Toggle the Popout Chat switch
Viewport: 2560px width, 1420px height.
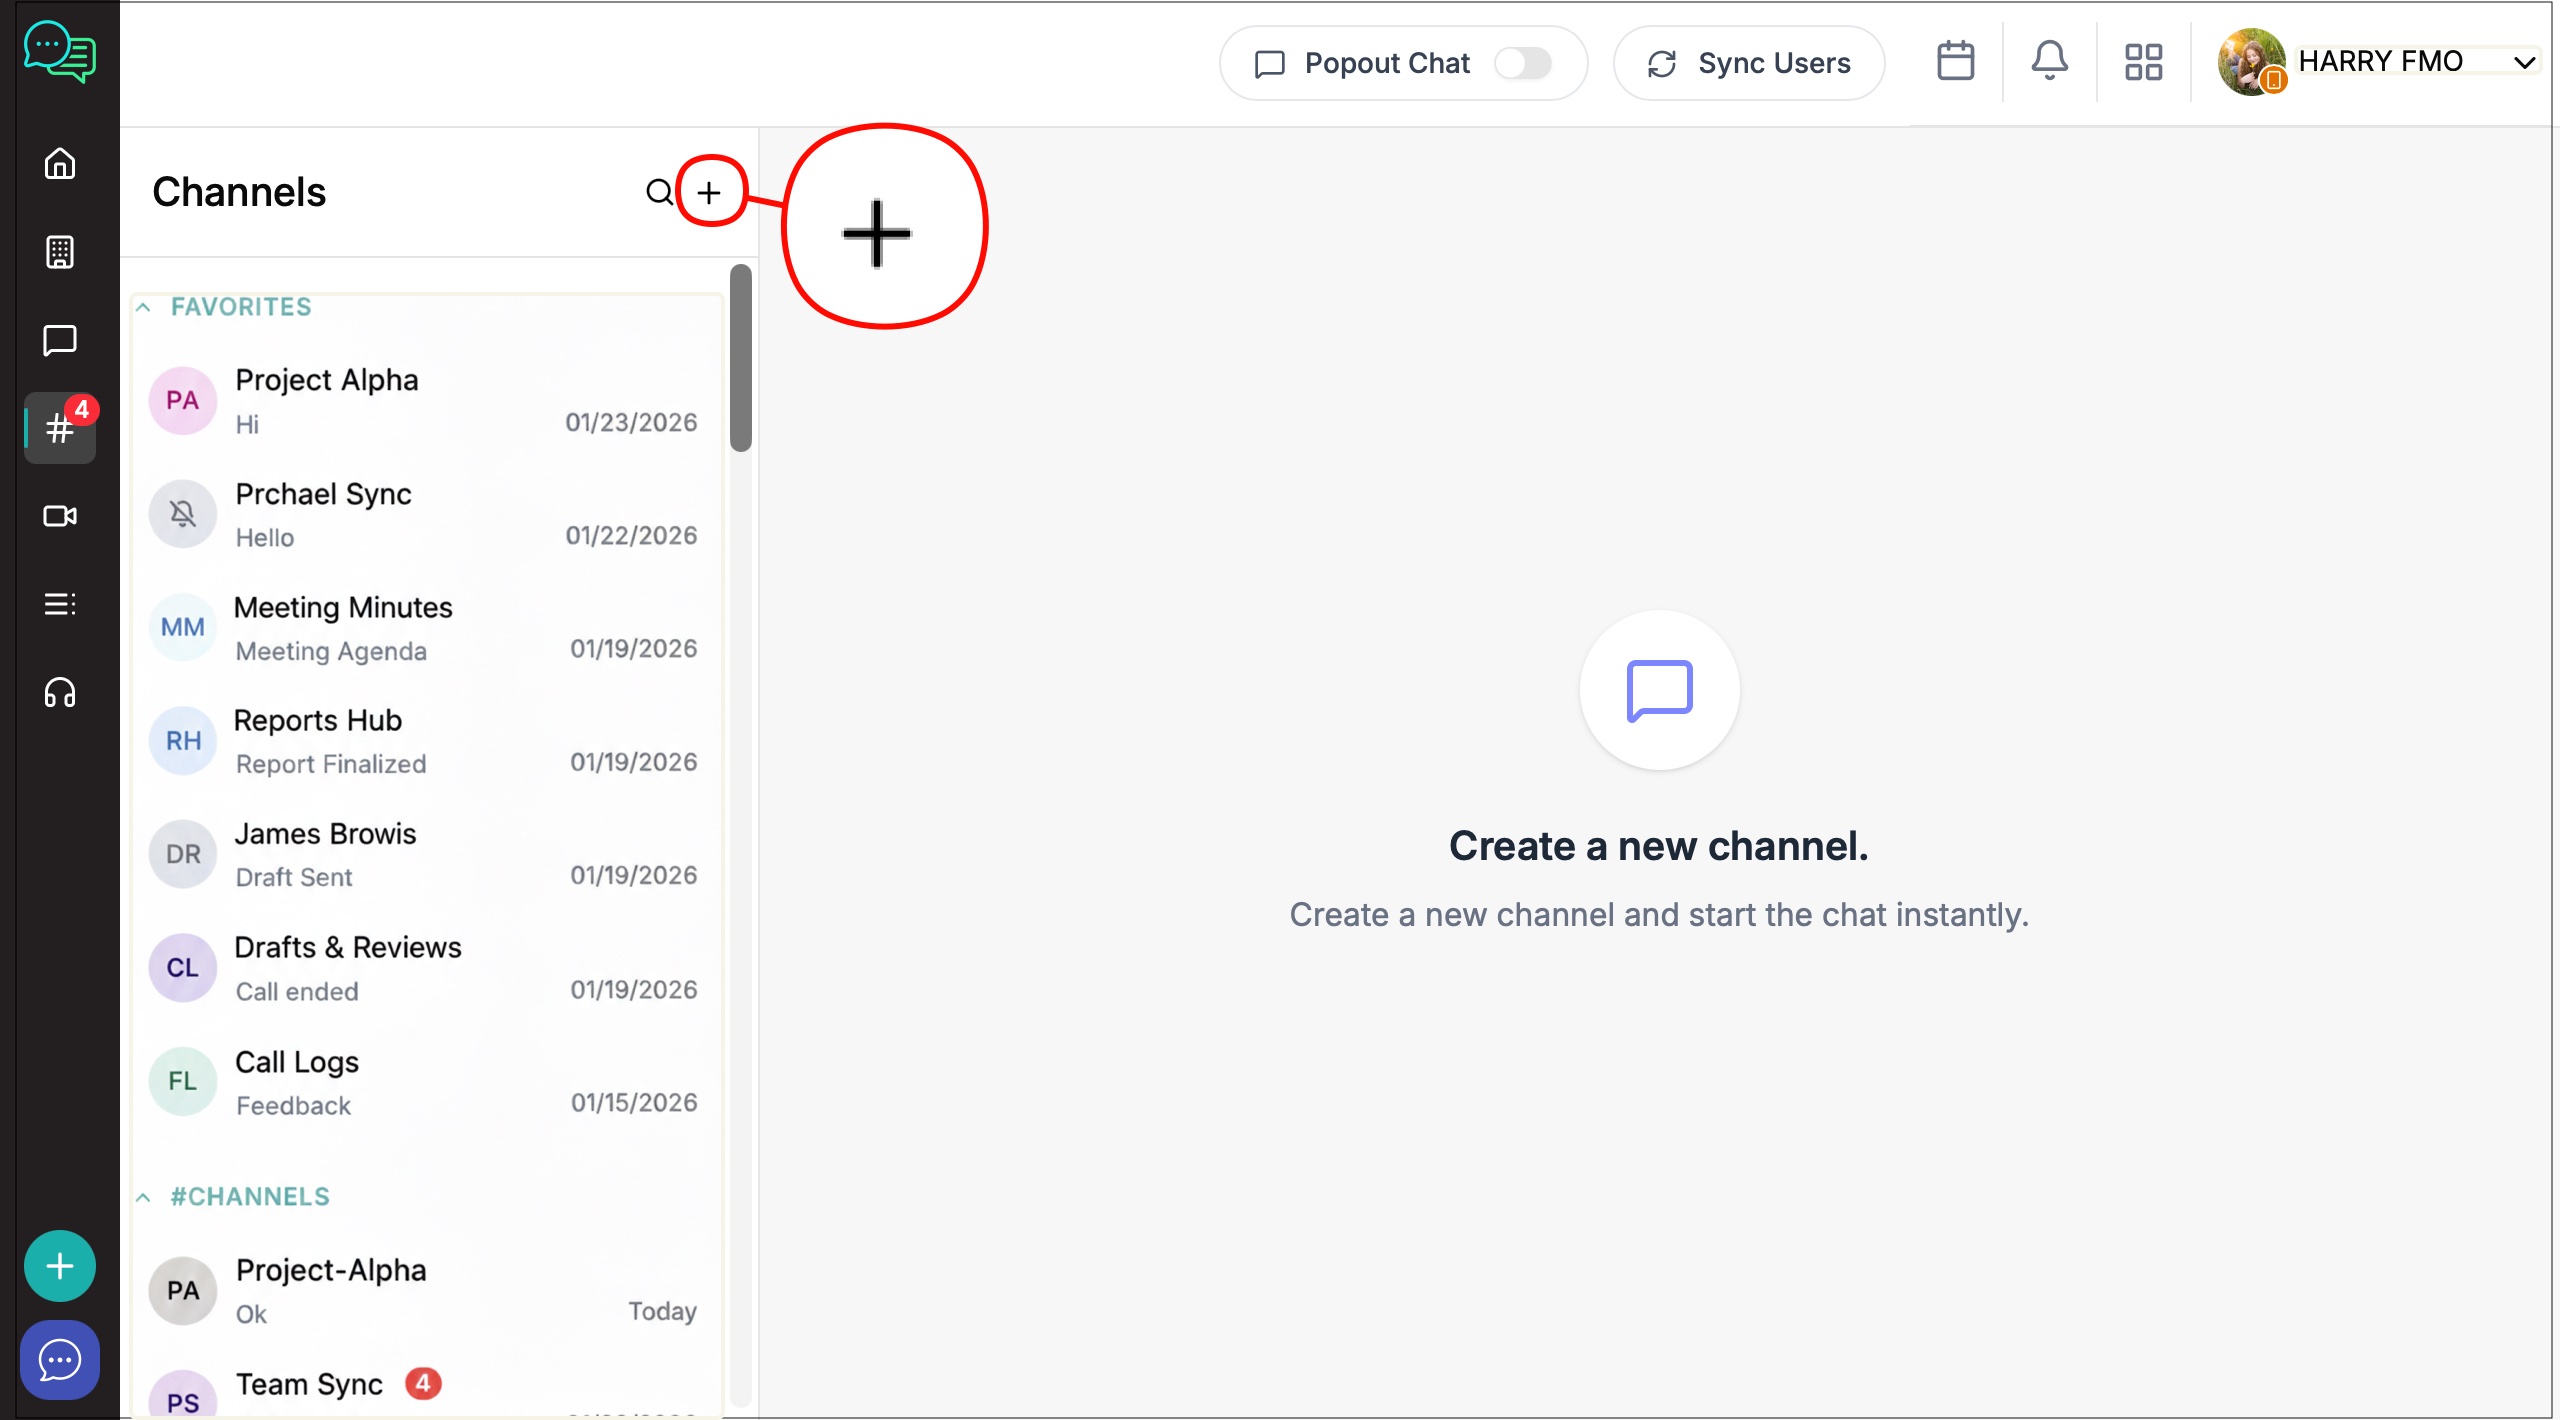1523,63
